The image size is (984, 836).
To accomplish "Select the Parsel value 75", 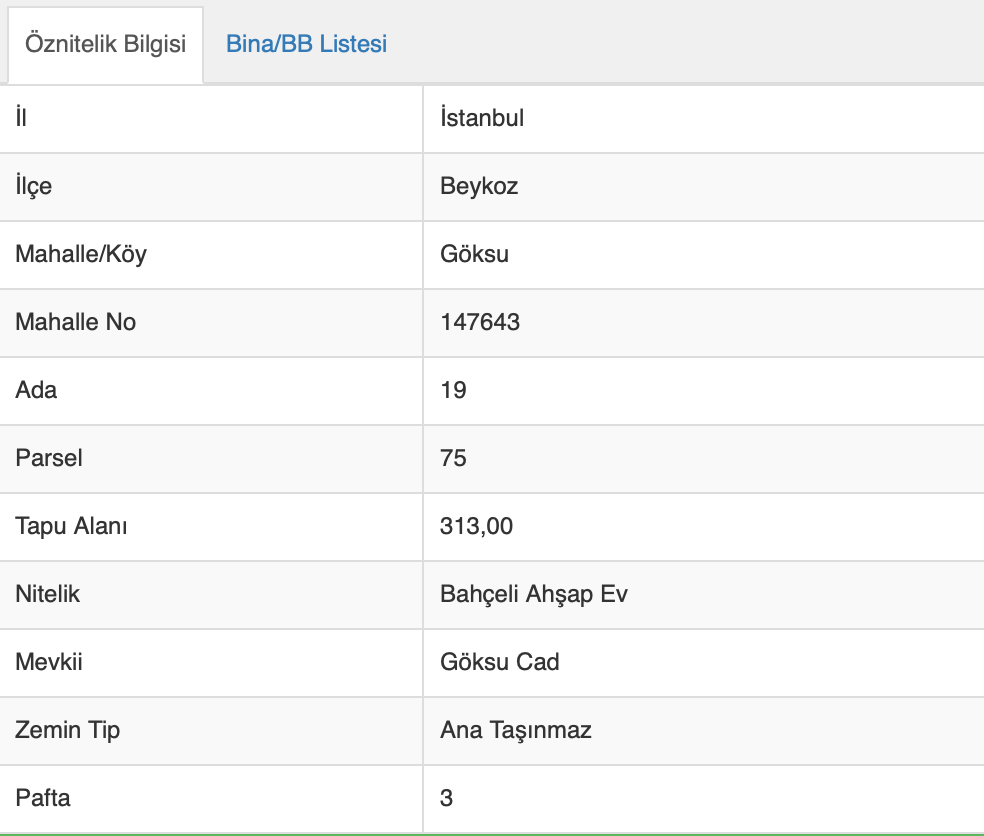I will 453,458.
